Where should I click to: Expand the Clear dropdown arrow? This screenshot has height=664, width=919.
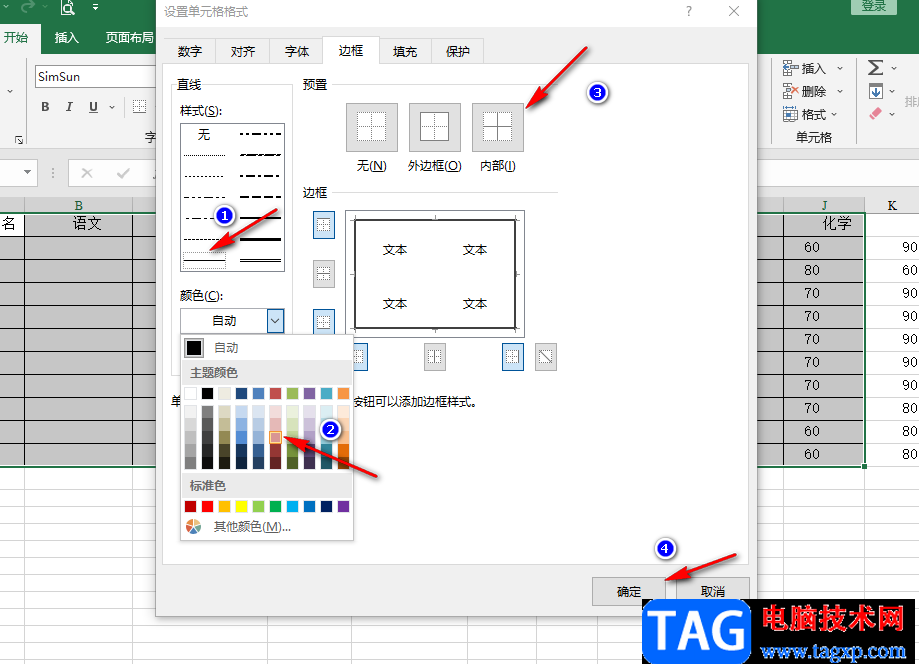click(891, 114)
